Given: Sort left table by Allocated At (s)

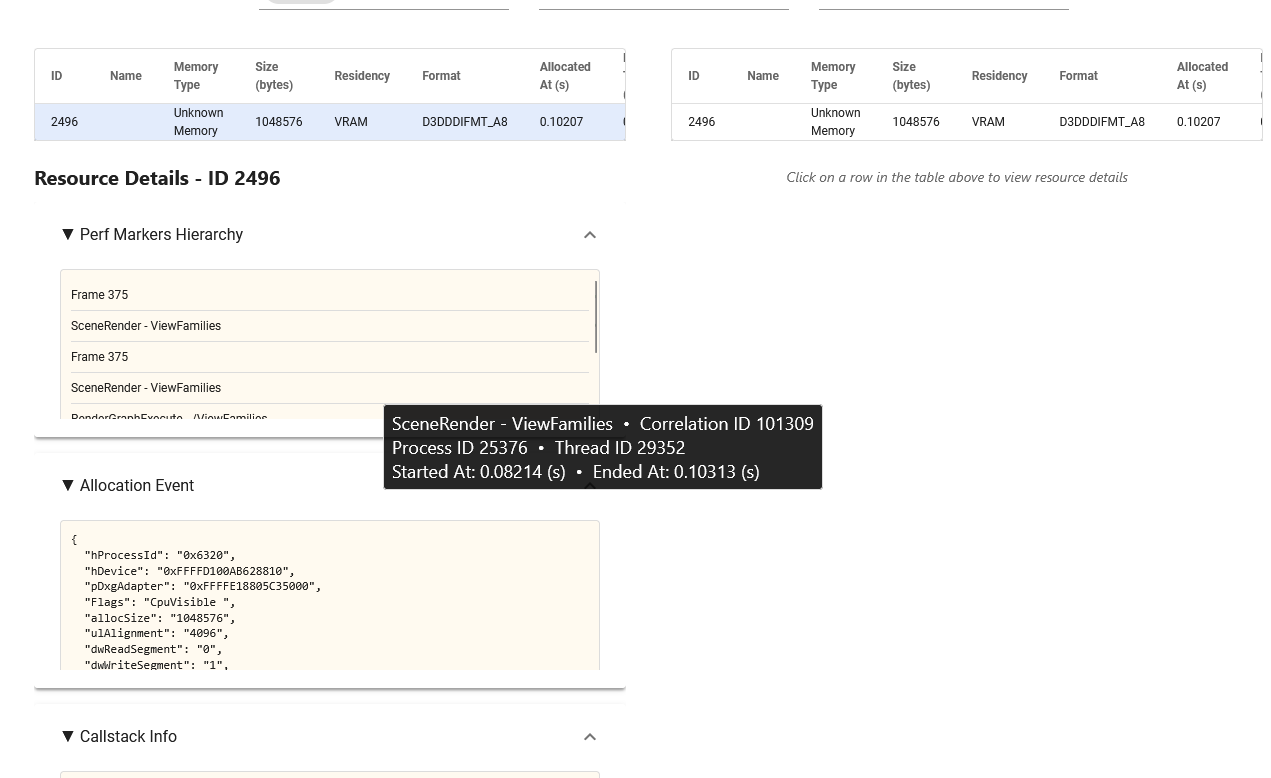Looking at the screenshot, I should [x=565, y=76].
